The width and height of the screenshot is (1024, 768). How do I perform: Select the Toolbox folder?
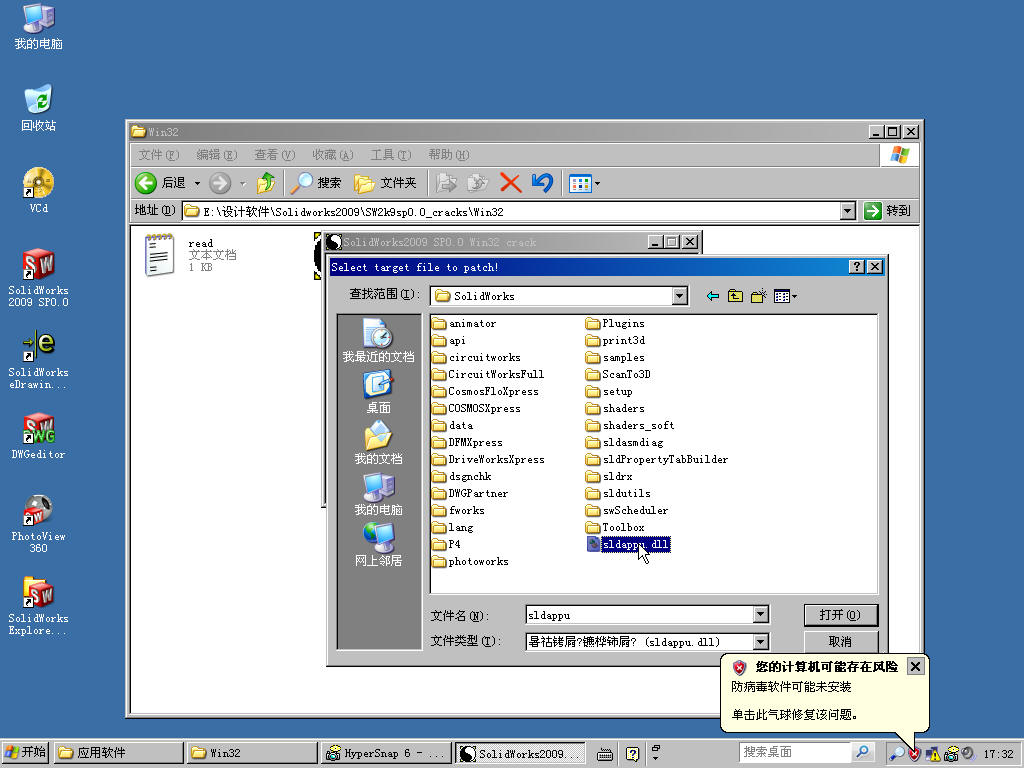[x=615, y=527]
